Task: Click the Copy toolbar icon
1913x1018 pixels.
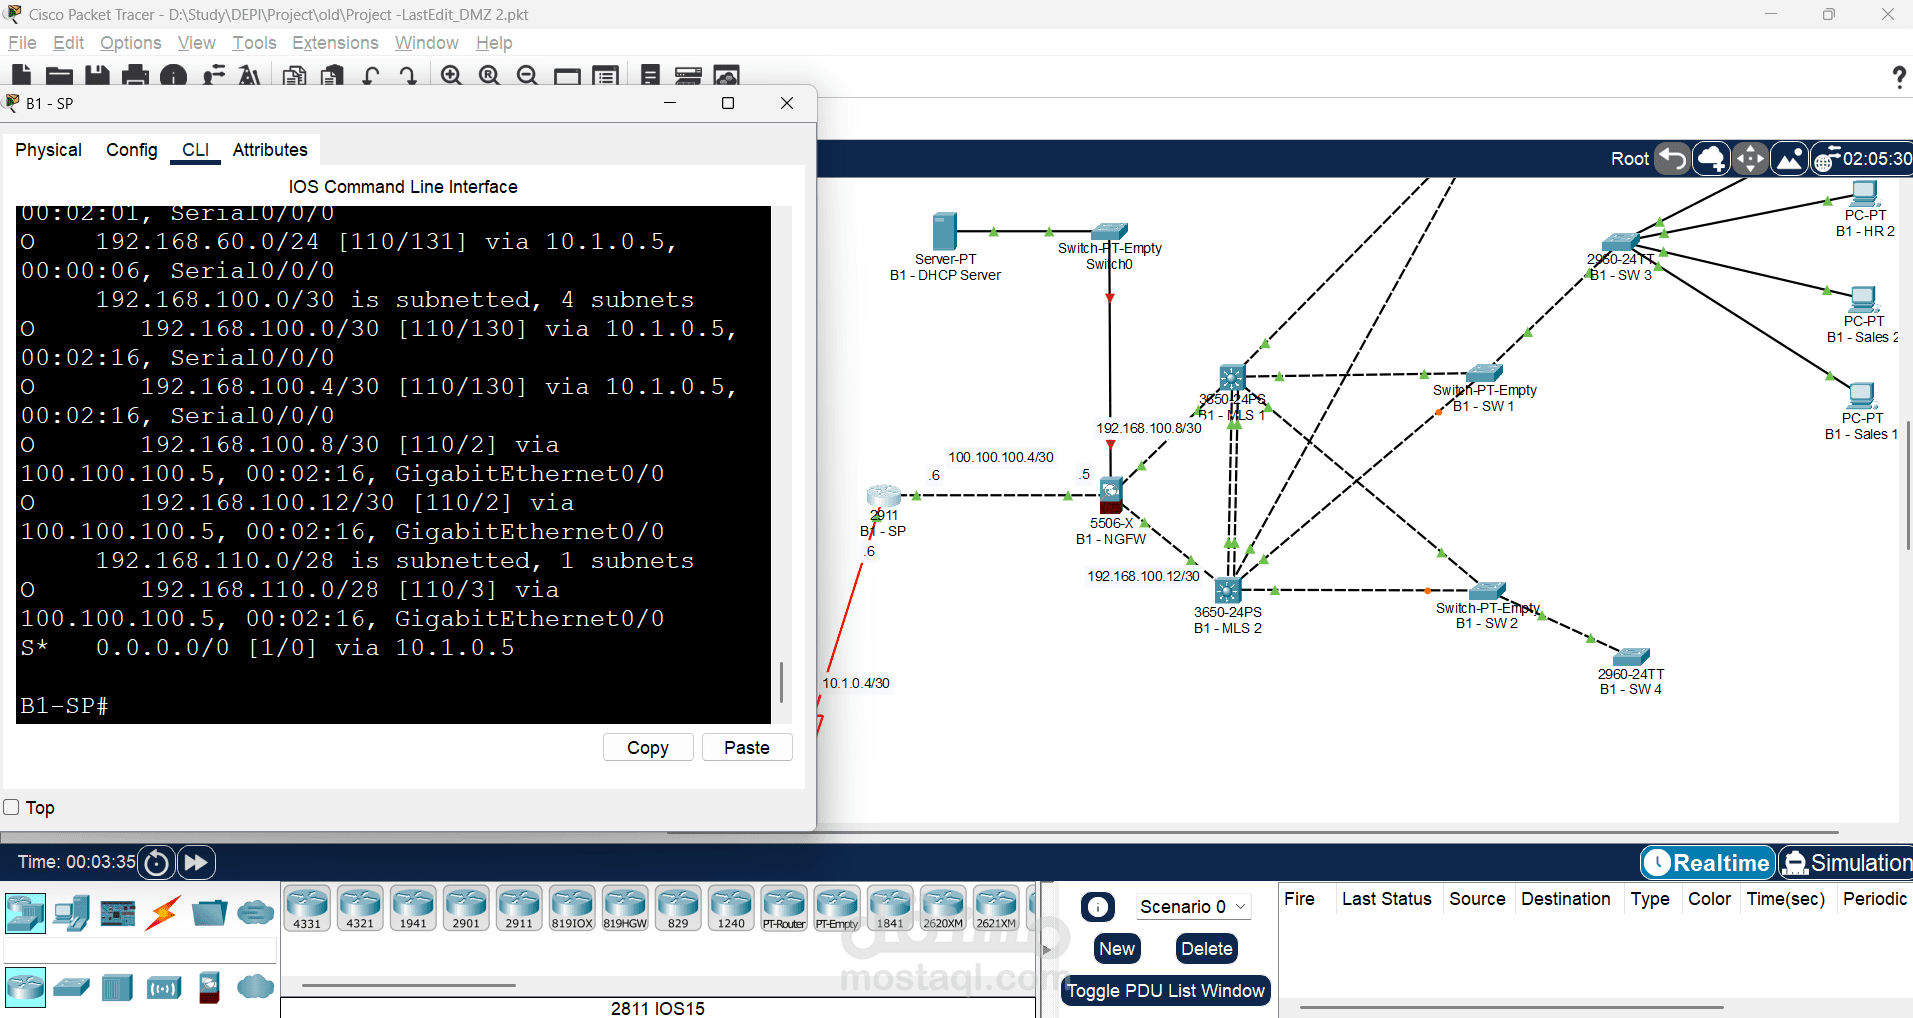Action: coord(295,75)
